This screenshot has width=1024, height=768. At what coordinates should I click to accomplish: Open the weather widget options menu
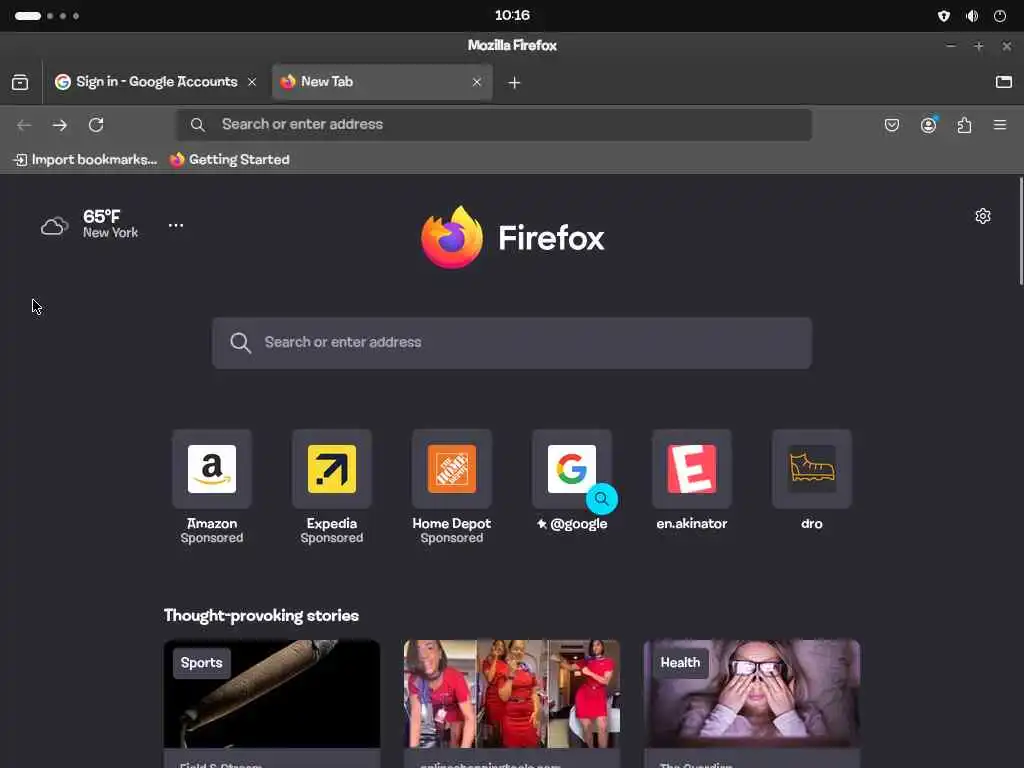pos(176,225)
